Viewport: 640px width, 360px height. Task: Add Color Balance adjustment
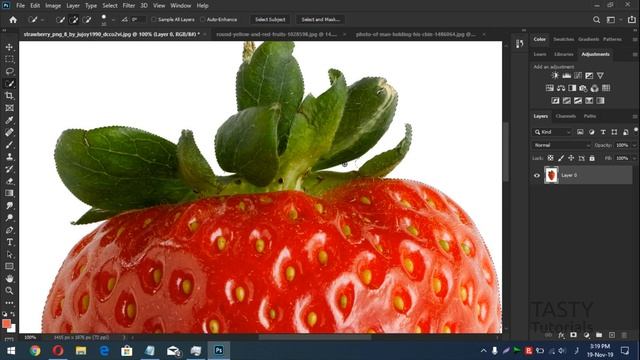(561, 88)
